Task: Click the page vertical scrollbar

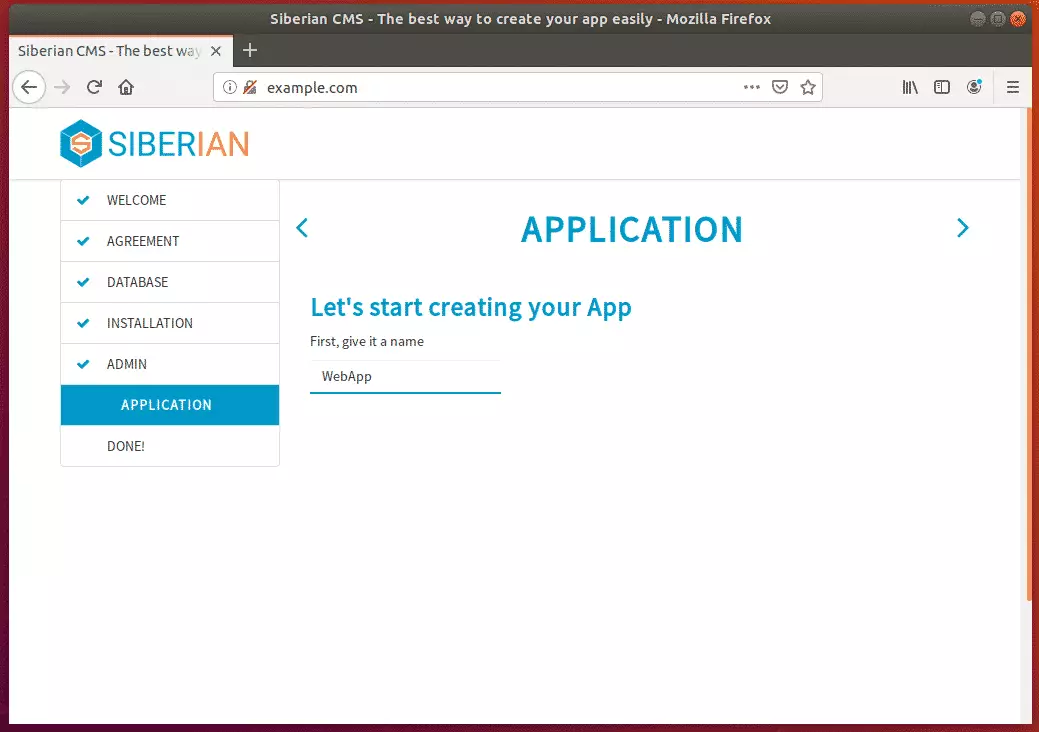Action: (1028, 354)
